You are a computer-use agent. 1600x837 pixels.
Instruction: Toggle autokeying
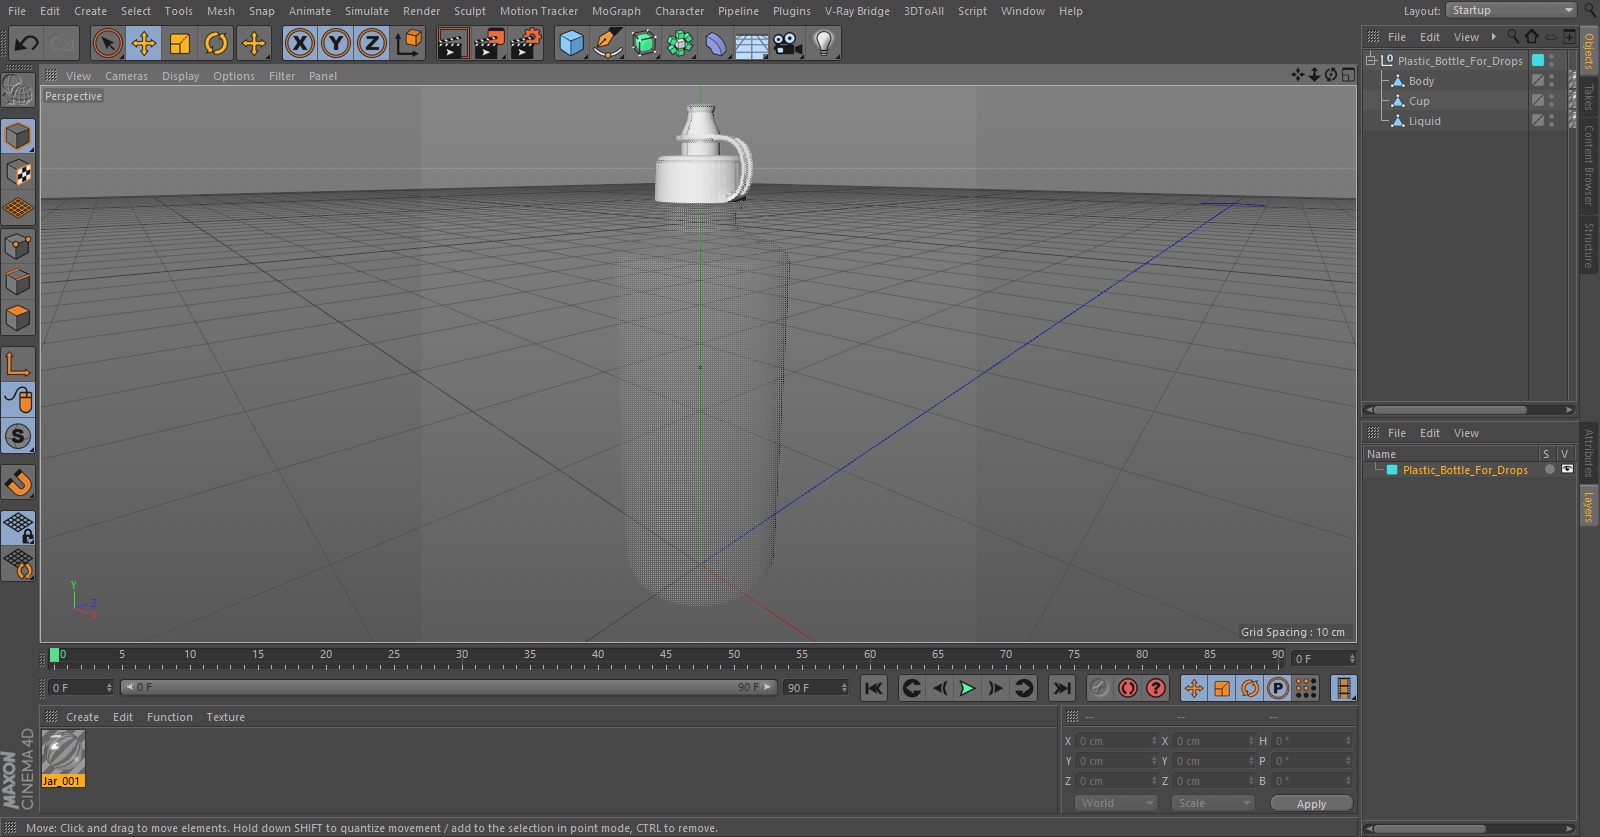[x=1128, y=688]
